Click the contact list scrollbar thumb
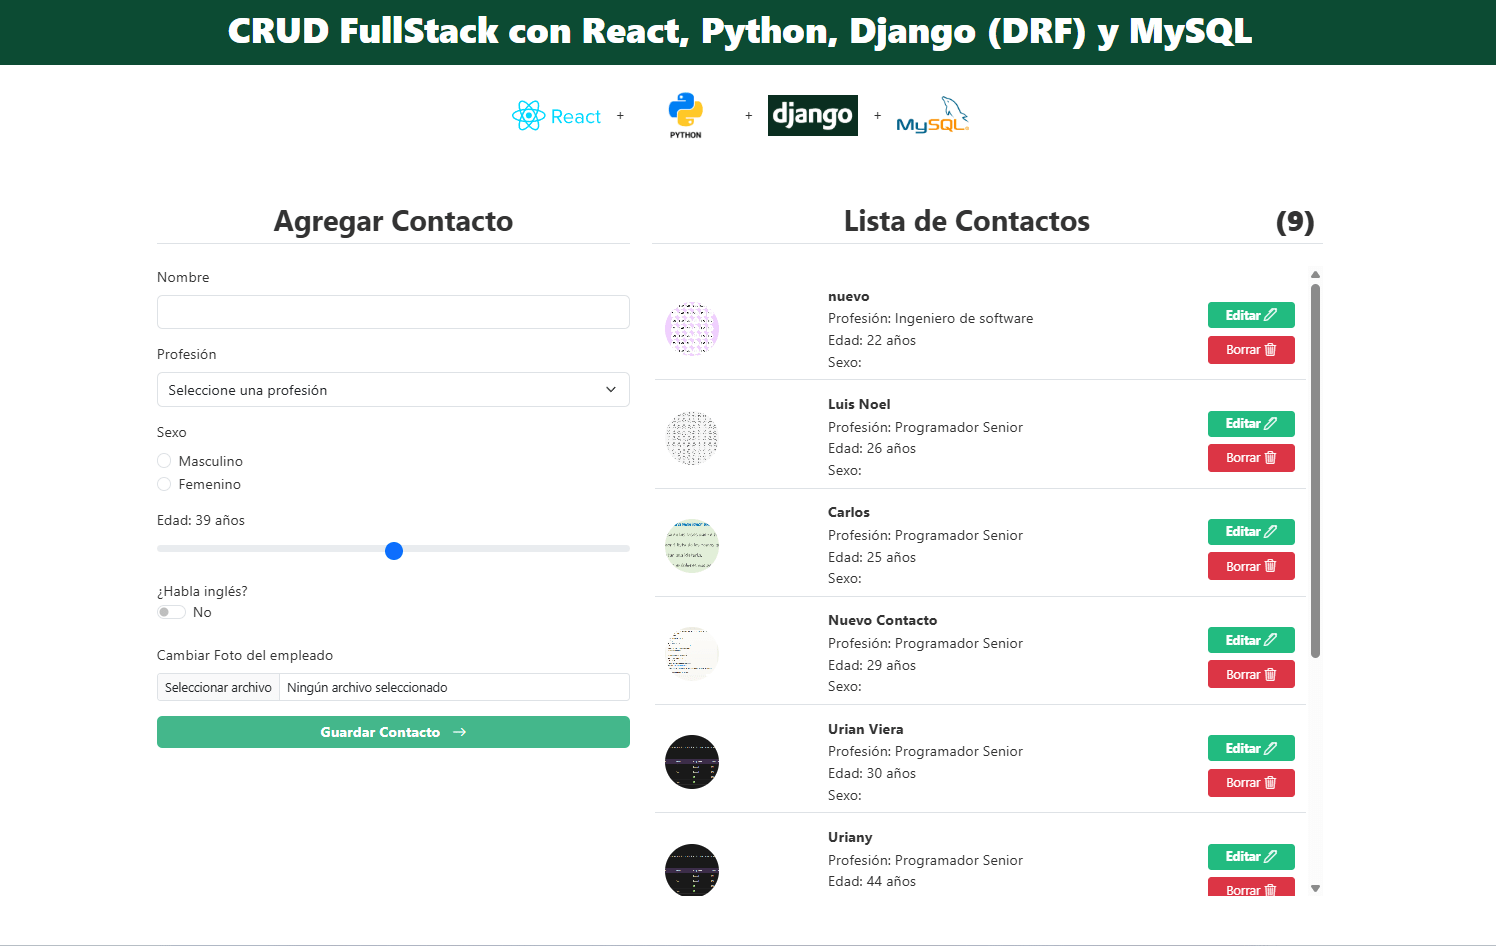Viewport: 1496px width, 946px height. [x=1315, y=471]
